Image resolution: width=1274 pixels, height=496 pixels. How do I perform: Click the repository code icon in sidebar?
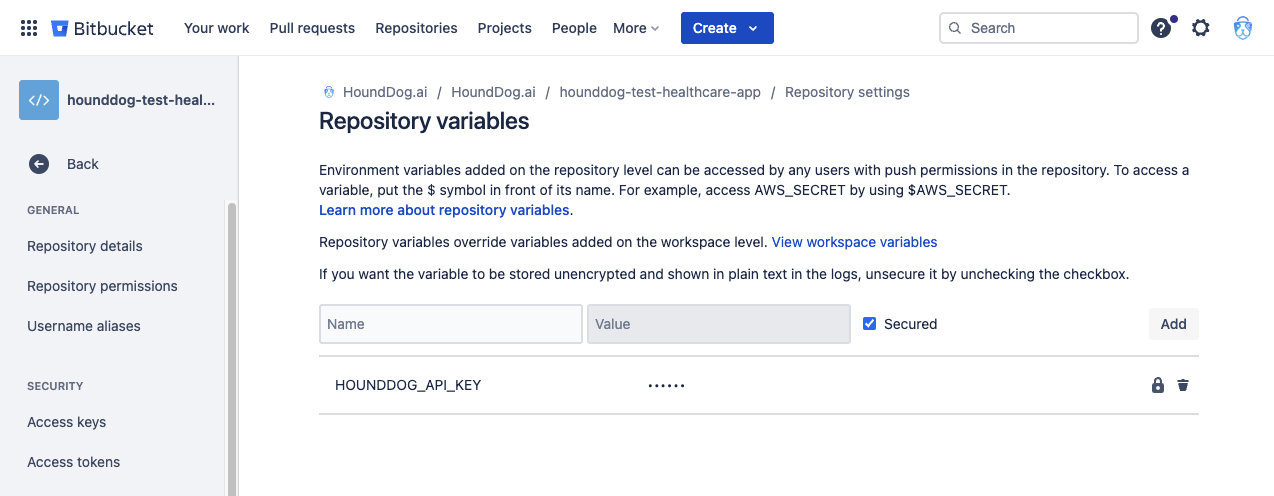pyautogui.click(x=39, y=100)
